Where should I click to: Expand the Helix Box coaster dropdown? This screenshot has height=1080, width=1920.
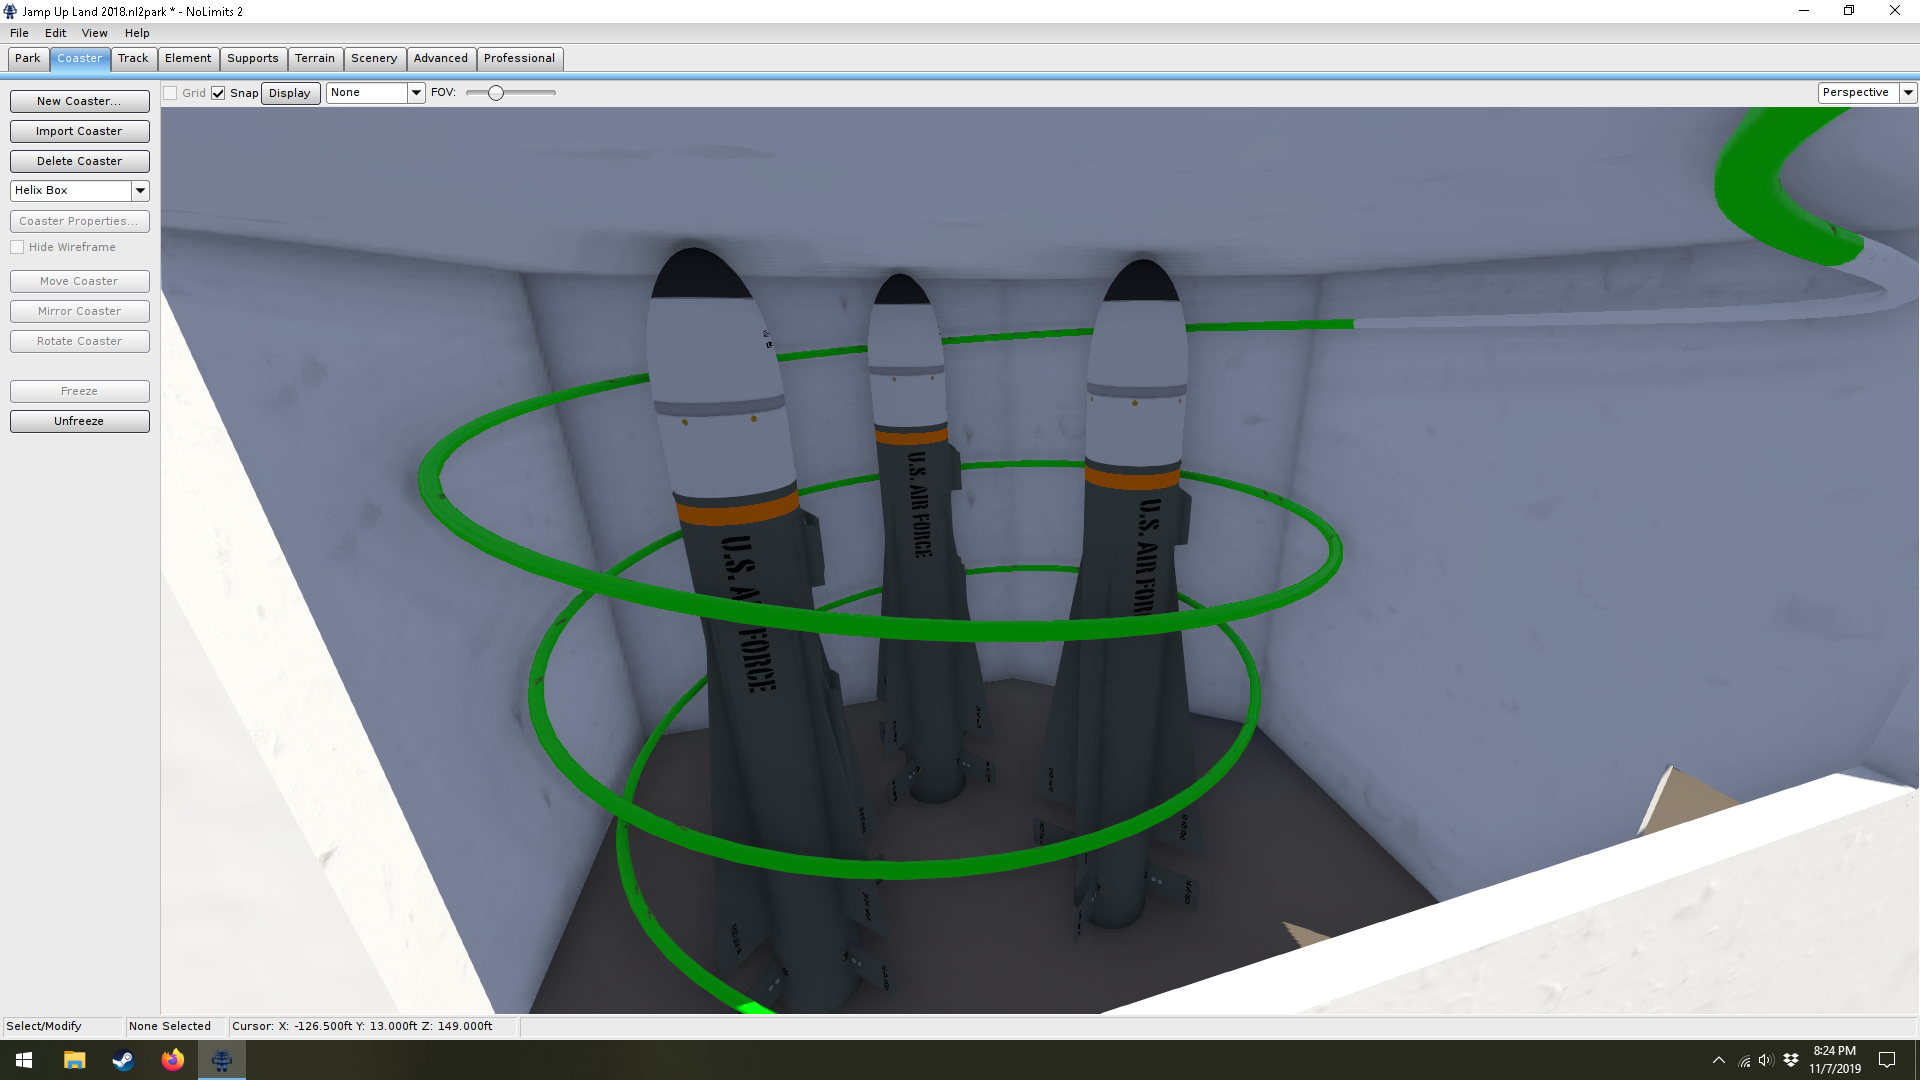click(x=140, y=190)
